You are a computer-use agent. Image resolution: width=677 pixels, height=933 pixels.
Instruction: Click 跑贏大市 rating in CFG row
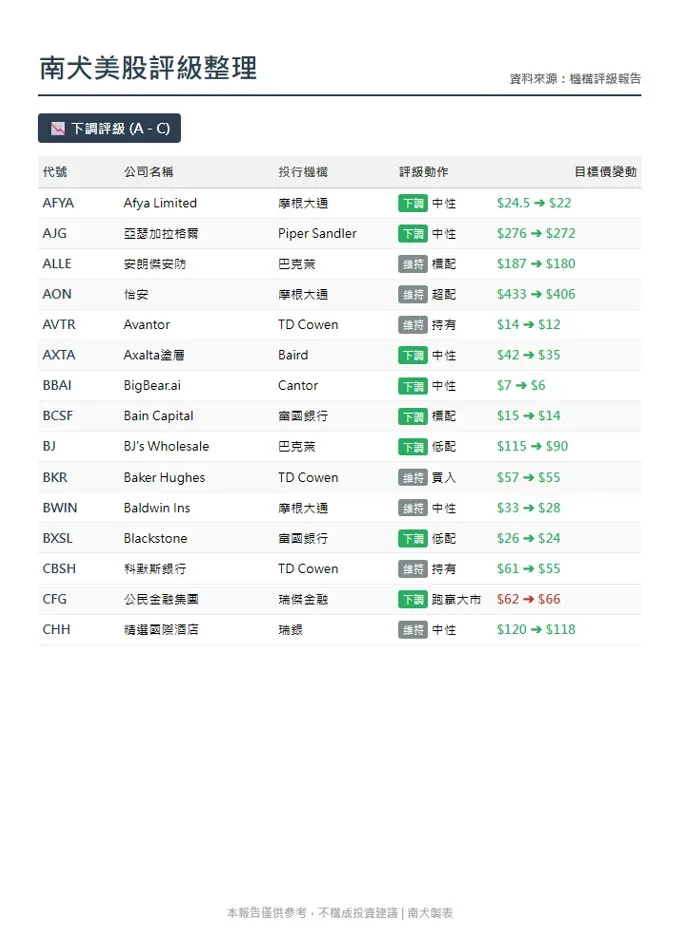[456, 599]
